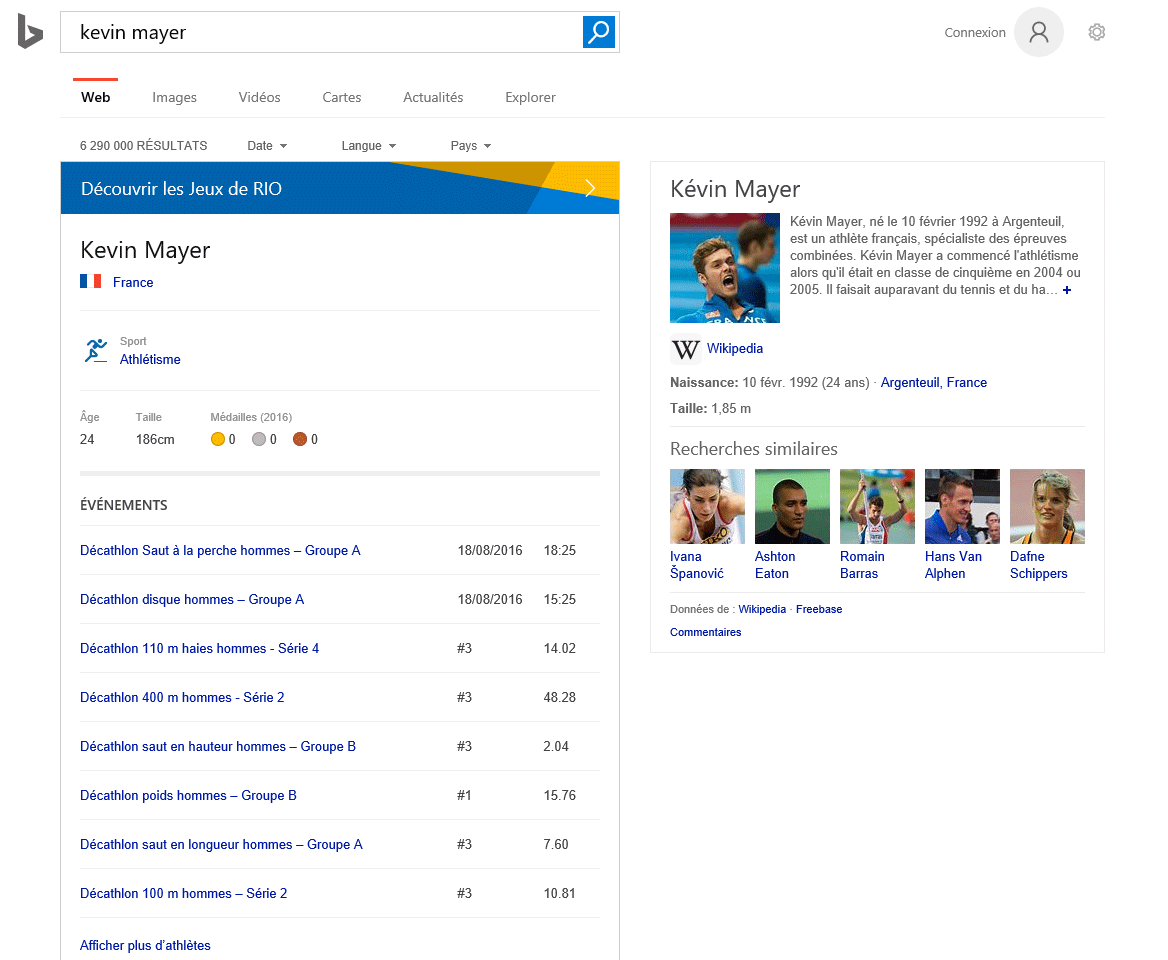
Task: Open Décathlon poids hommes – Groupe B
Action: [188, 795]
